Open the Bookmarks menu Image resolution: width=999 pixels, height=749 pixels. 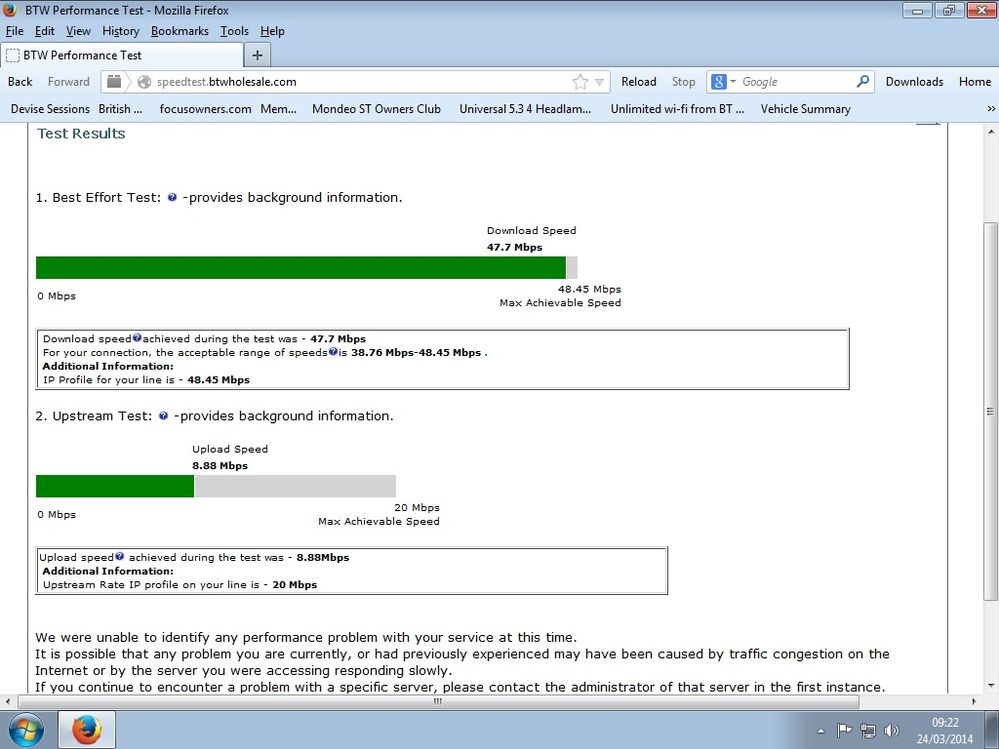coord(180,31)
